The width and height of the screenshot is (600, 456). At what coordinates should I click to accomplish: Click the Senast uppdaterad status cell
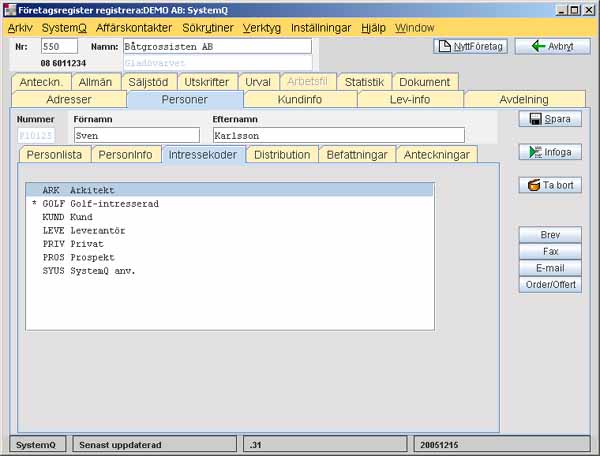click(155, 445)
